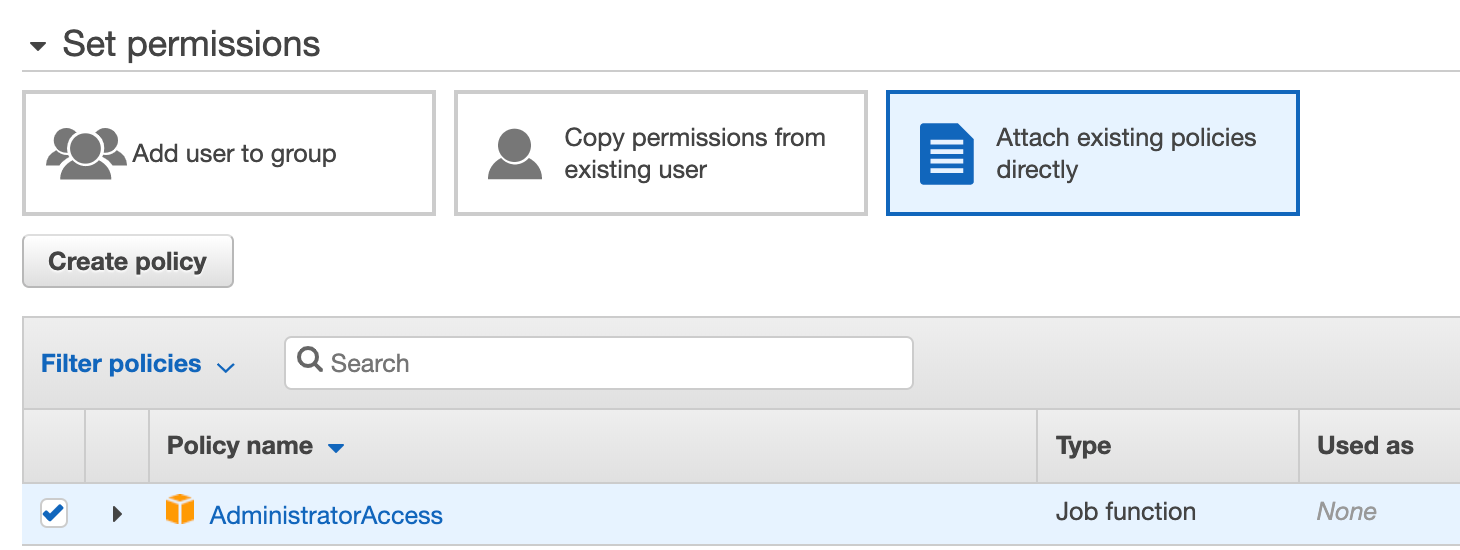
Task: Click the Used as column header
Action: tap(1365, 446)
